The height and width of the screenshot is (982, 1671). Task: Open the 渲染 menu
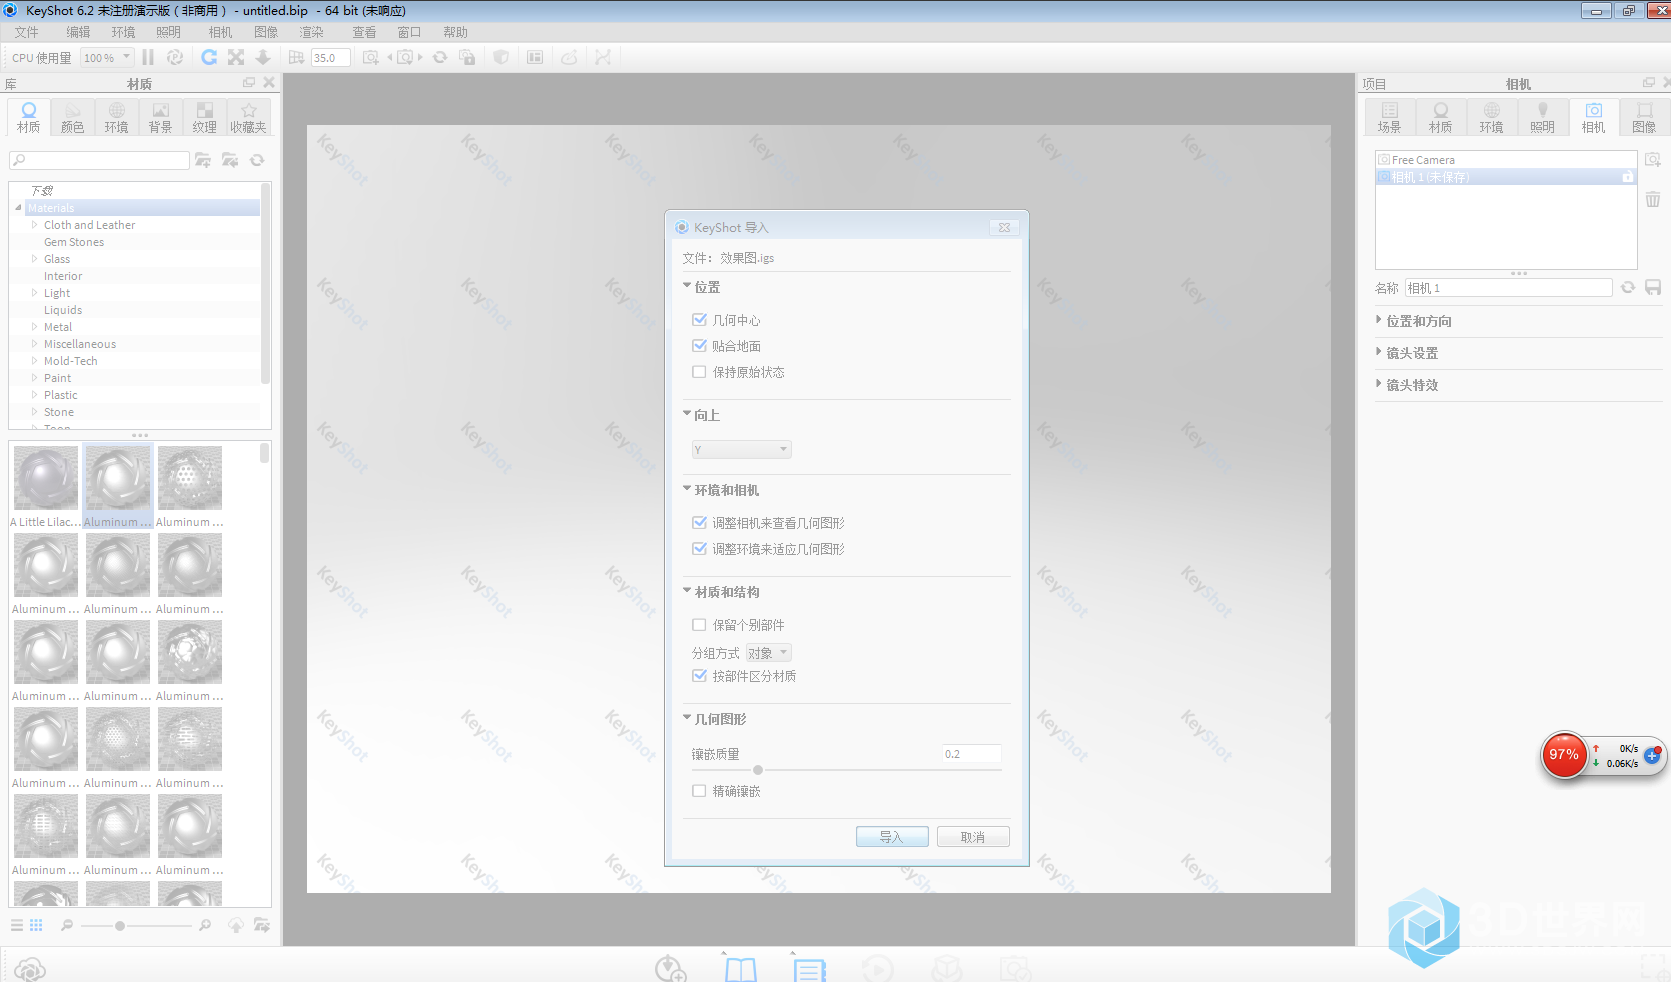coord(312,32)
